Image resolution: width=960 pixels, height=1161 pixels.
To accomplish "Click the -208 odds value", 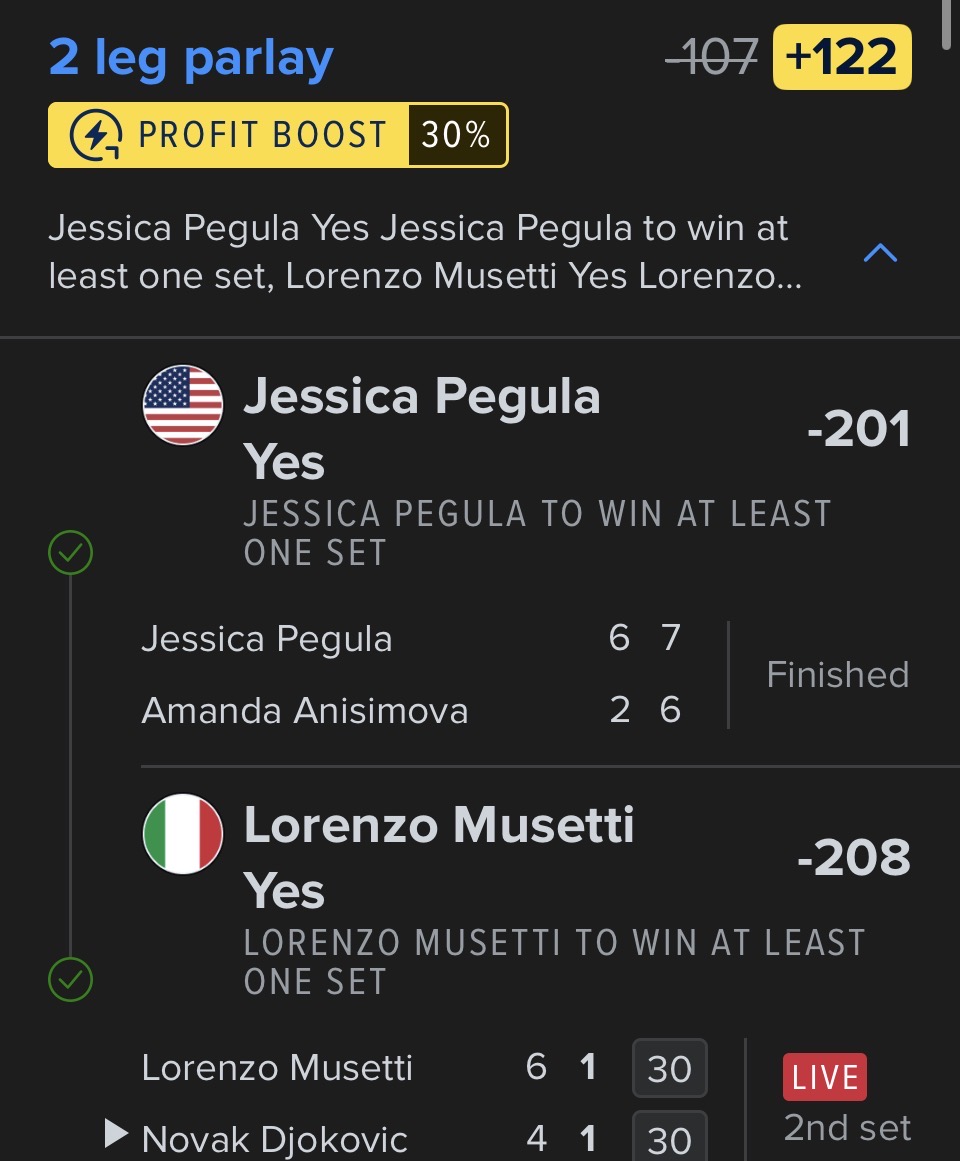I will coord(854,858).
